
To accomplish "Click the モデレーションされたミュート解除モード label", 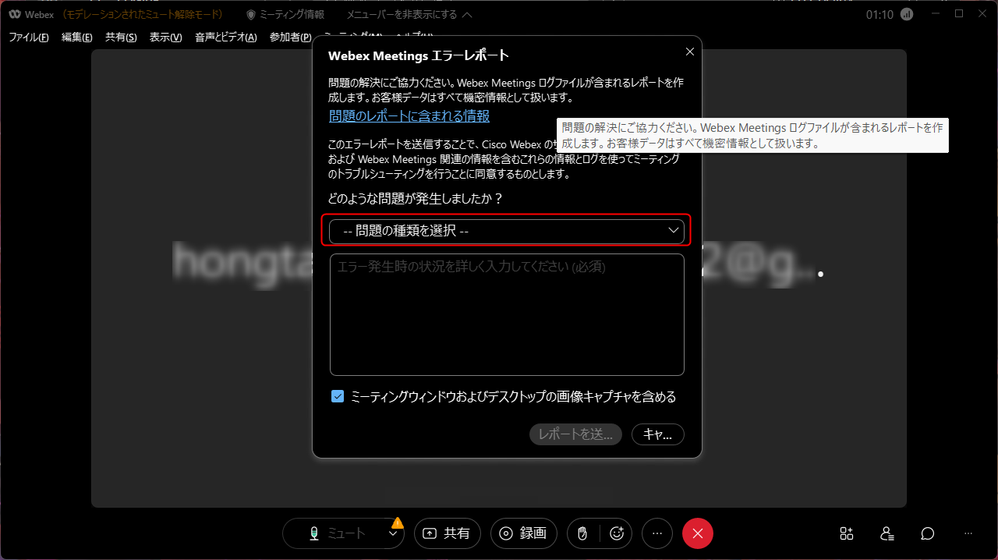I will pyautogui.click(x=143, y=14).
